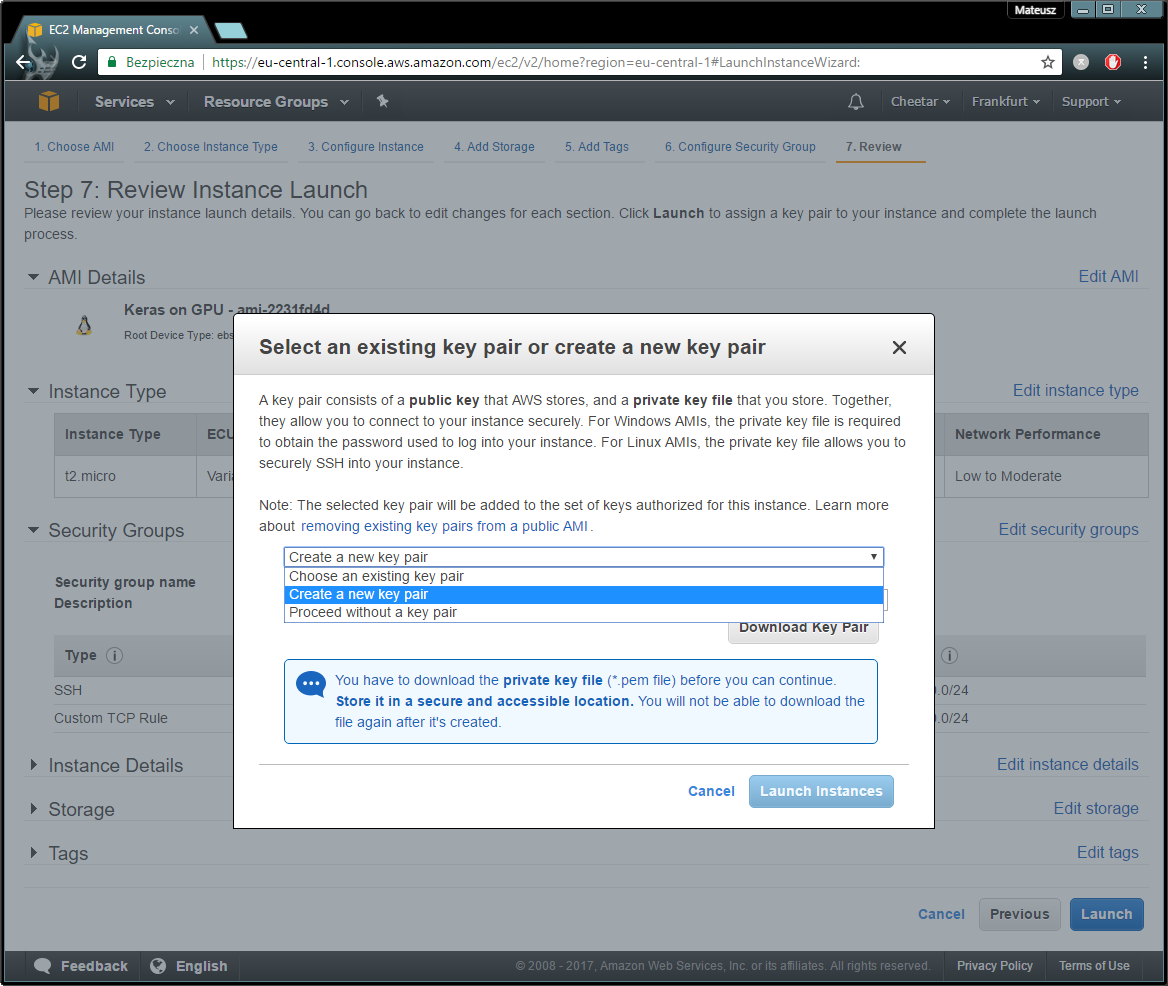Collapse the Instance Type section
The image size is (1168, 986).
(33, 391)
